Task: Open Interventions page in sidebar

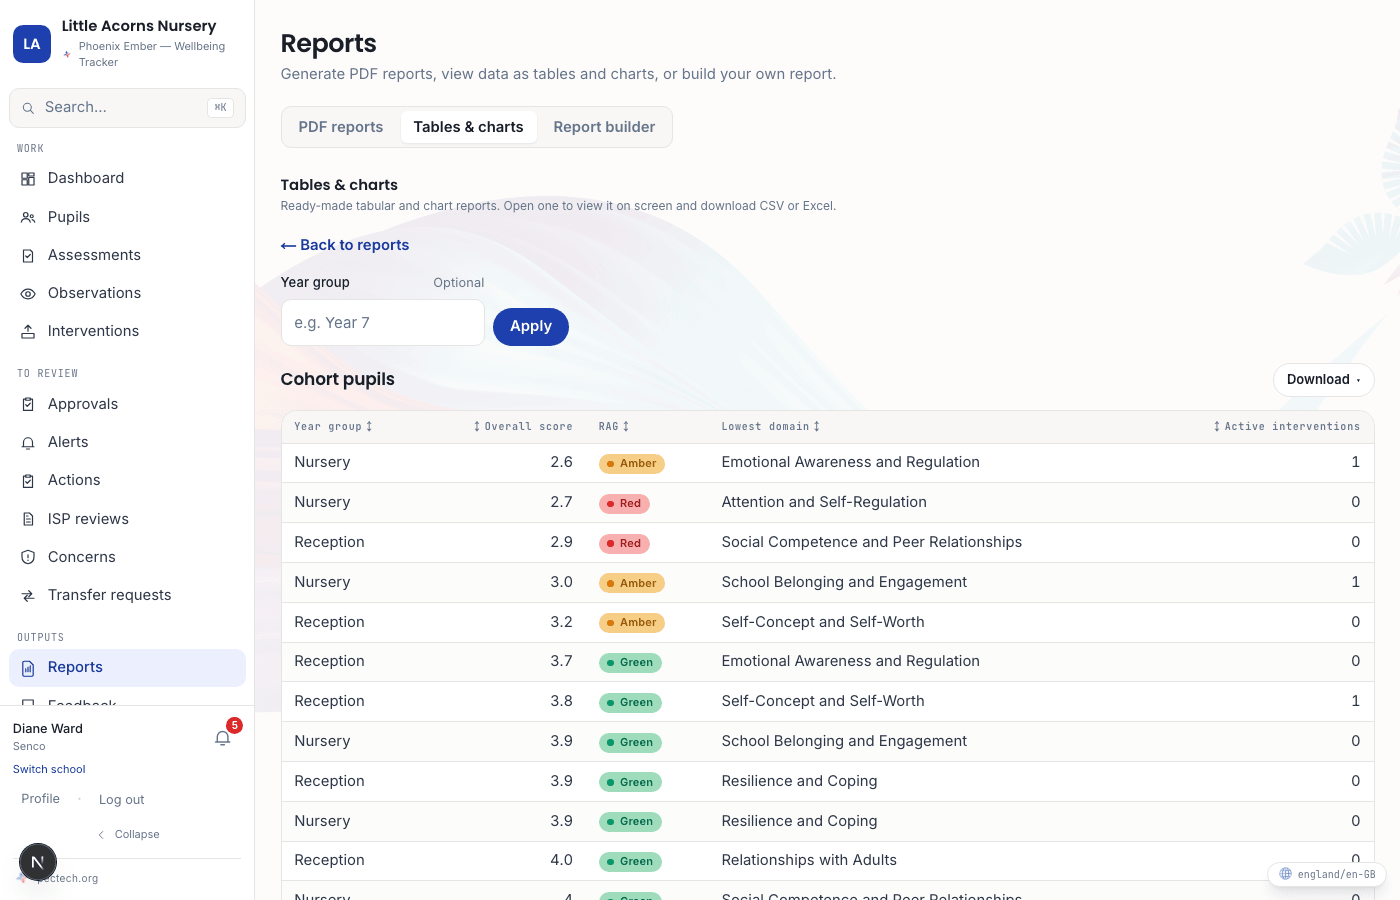Action: point(127,332)
